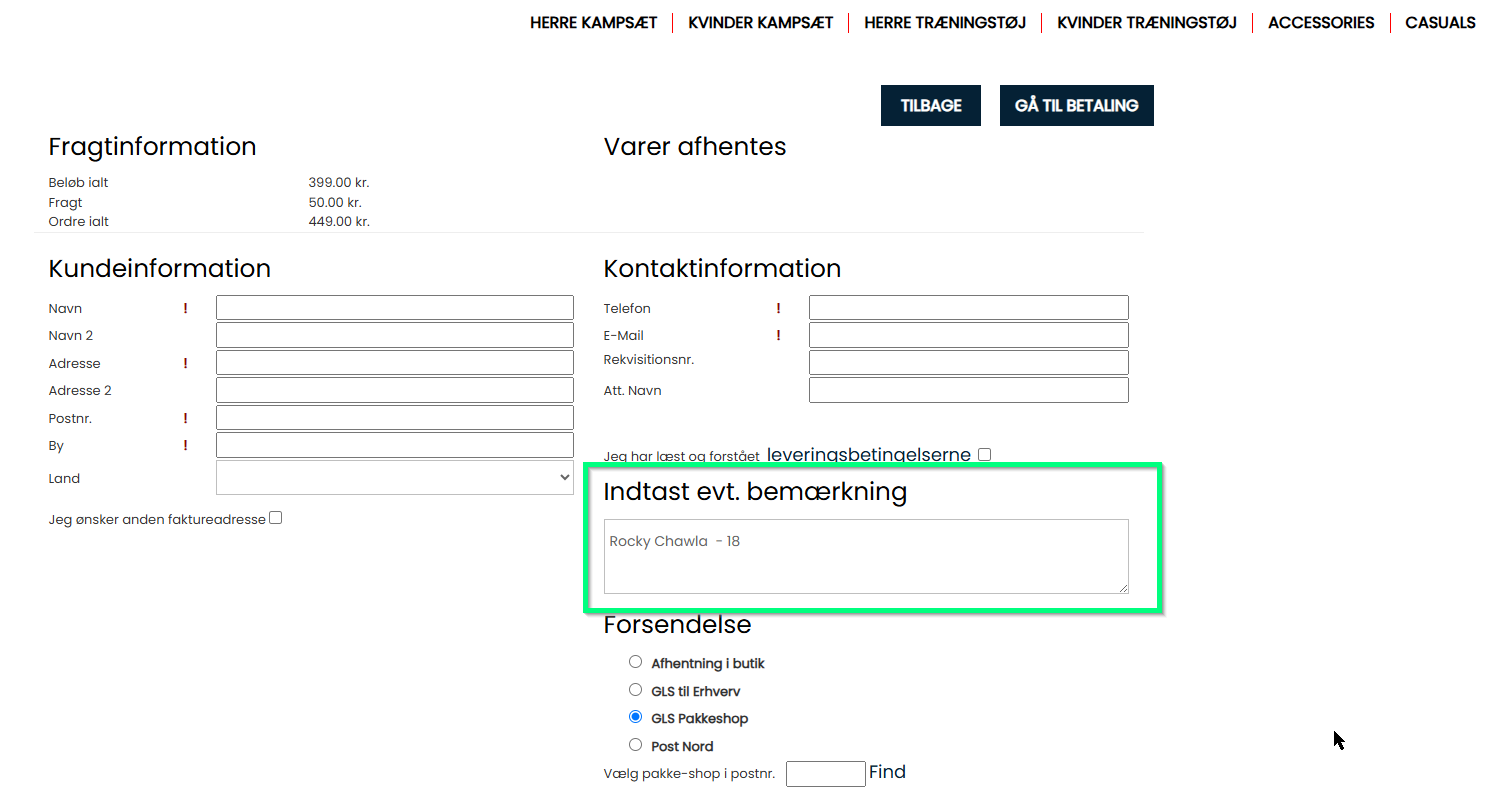Select CASUALS in top navigation
Image resolution: width=1486 pixels, height=810 pixels.
point(1439,23)
